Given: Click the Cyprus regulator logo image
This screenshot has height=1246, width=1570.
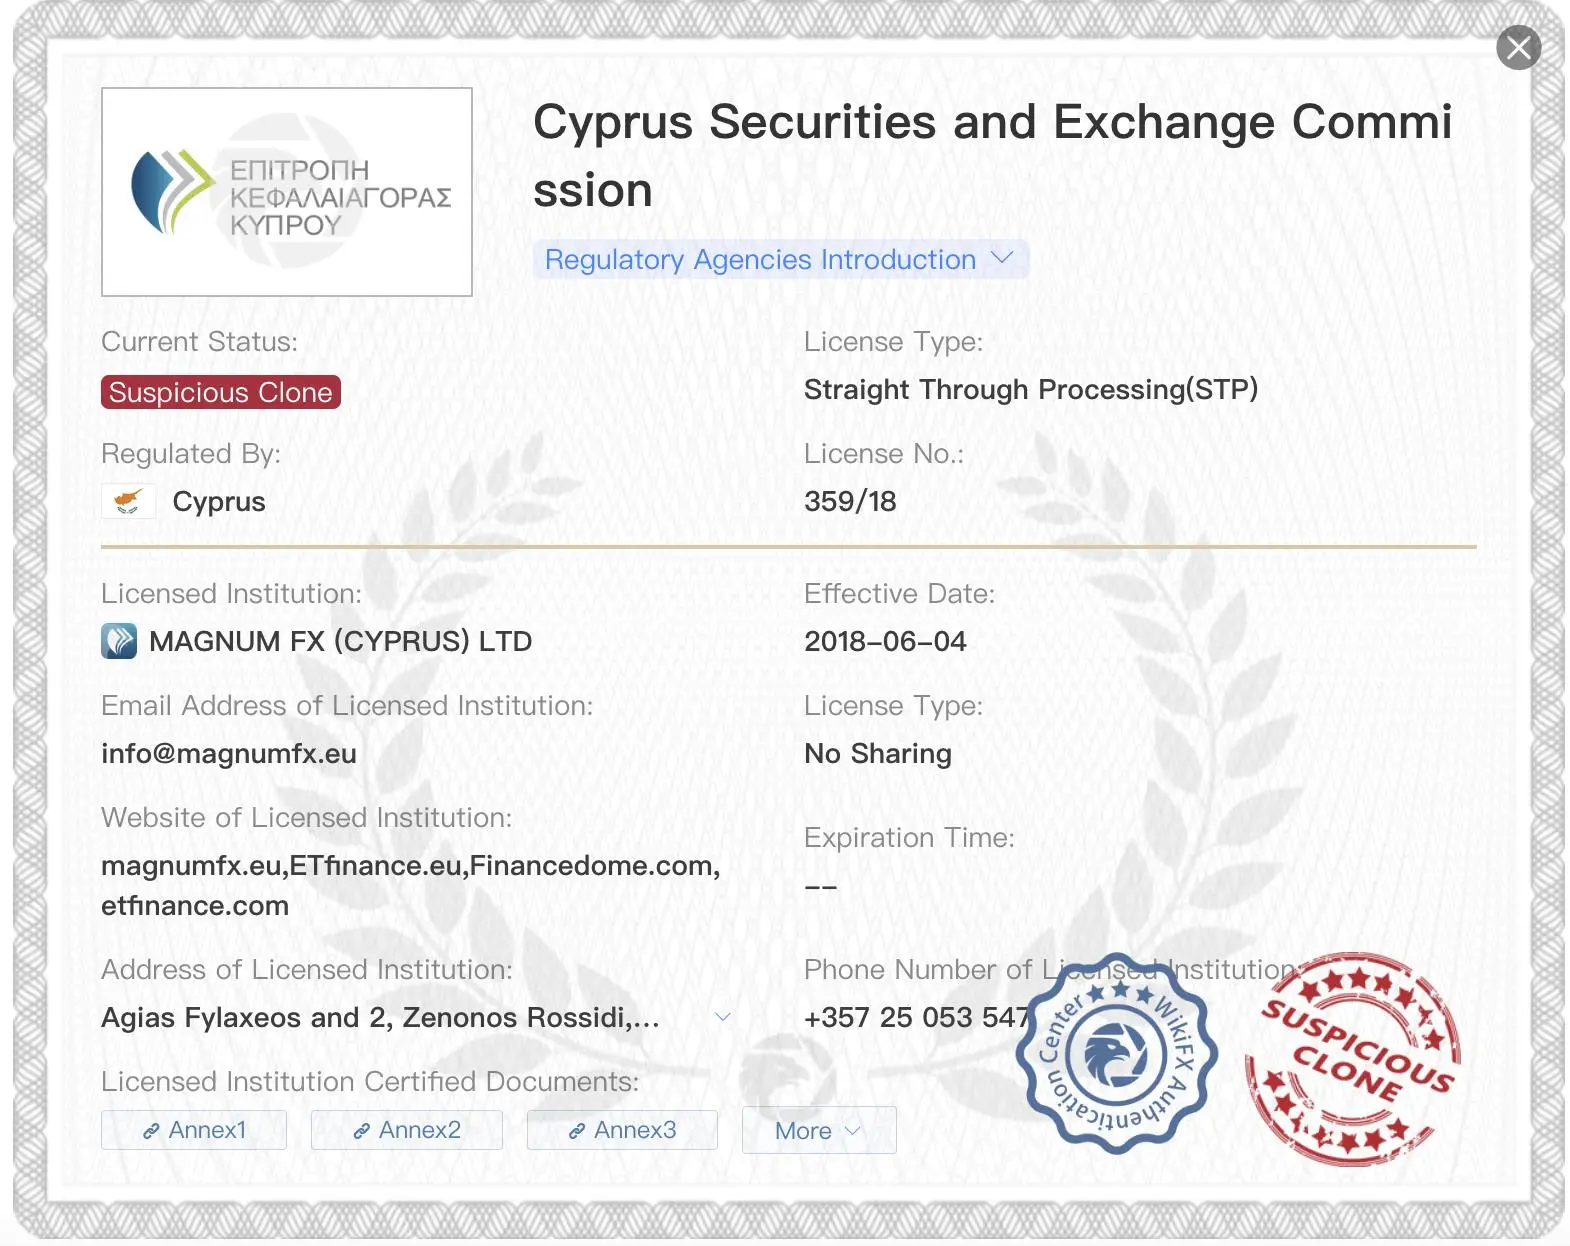Looking at the screenshot, I should click(x=287, y=192).
